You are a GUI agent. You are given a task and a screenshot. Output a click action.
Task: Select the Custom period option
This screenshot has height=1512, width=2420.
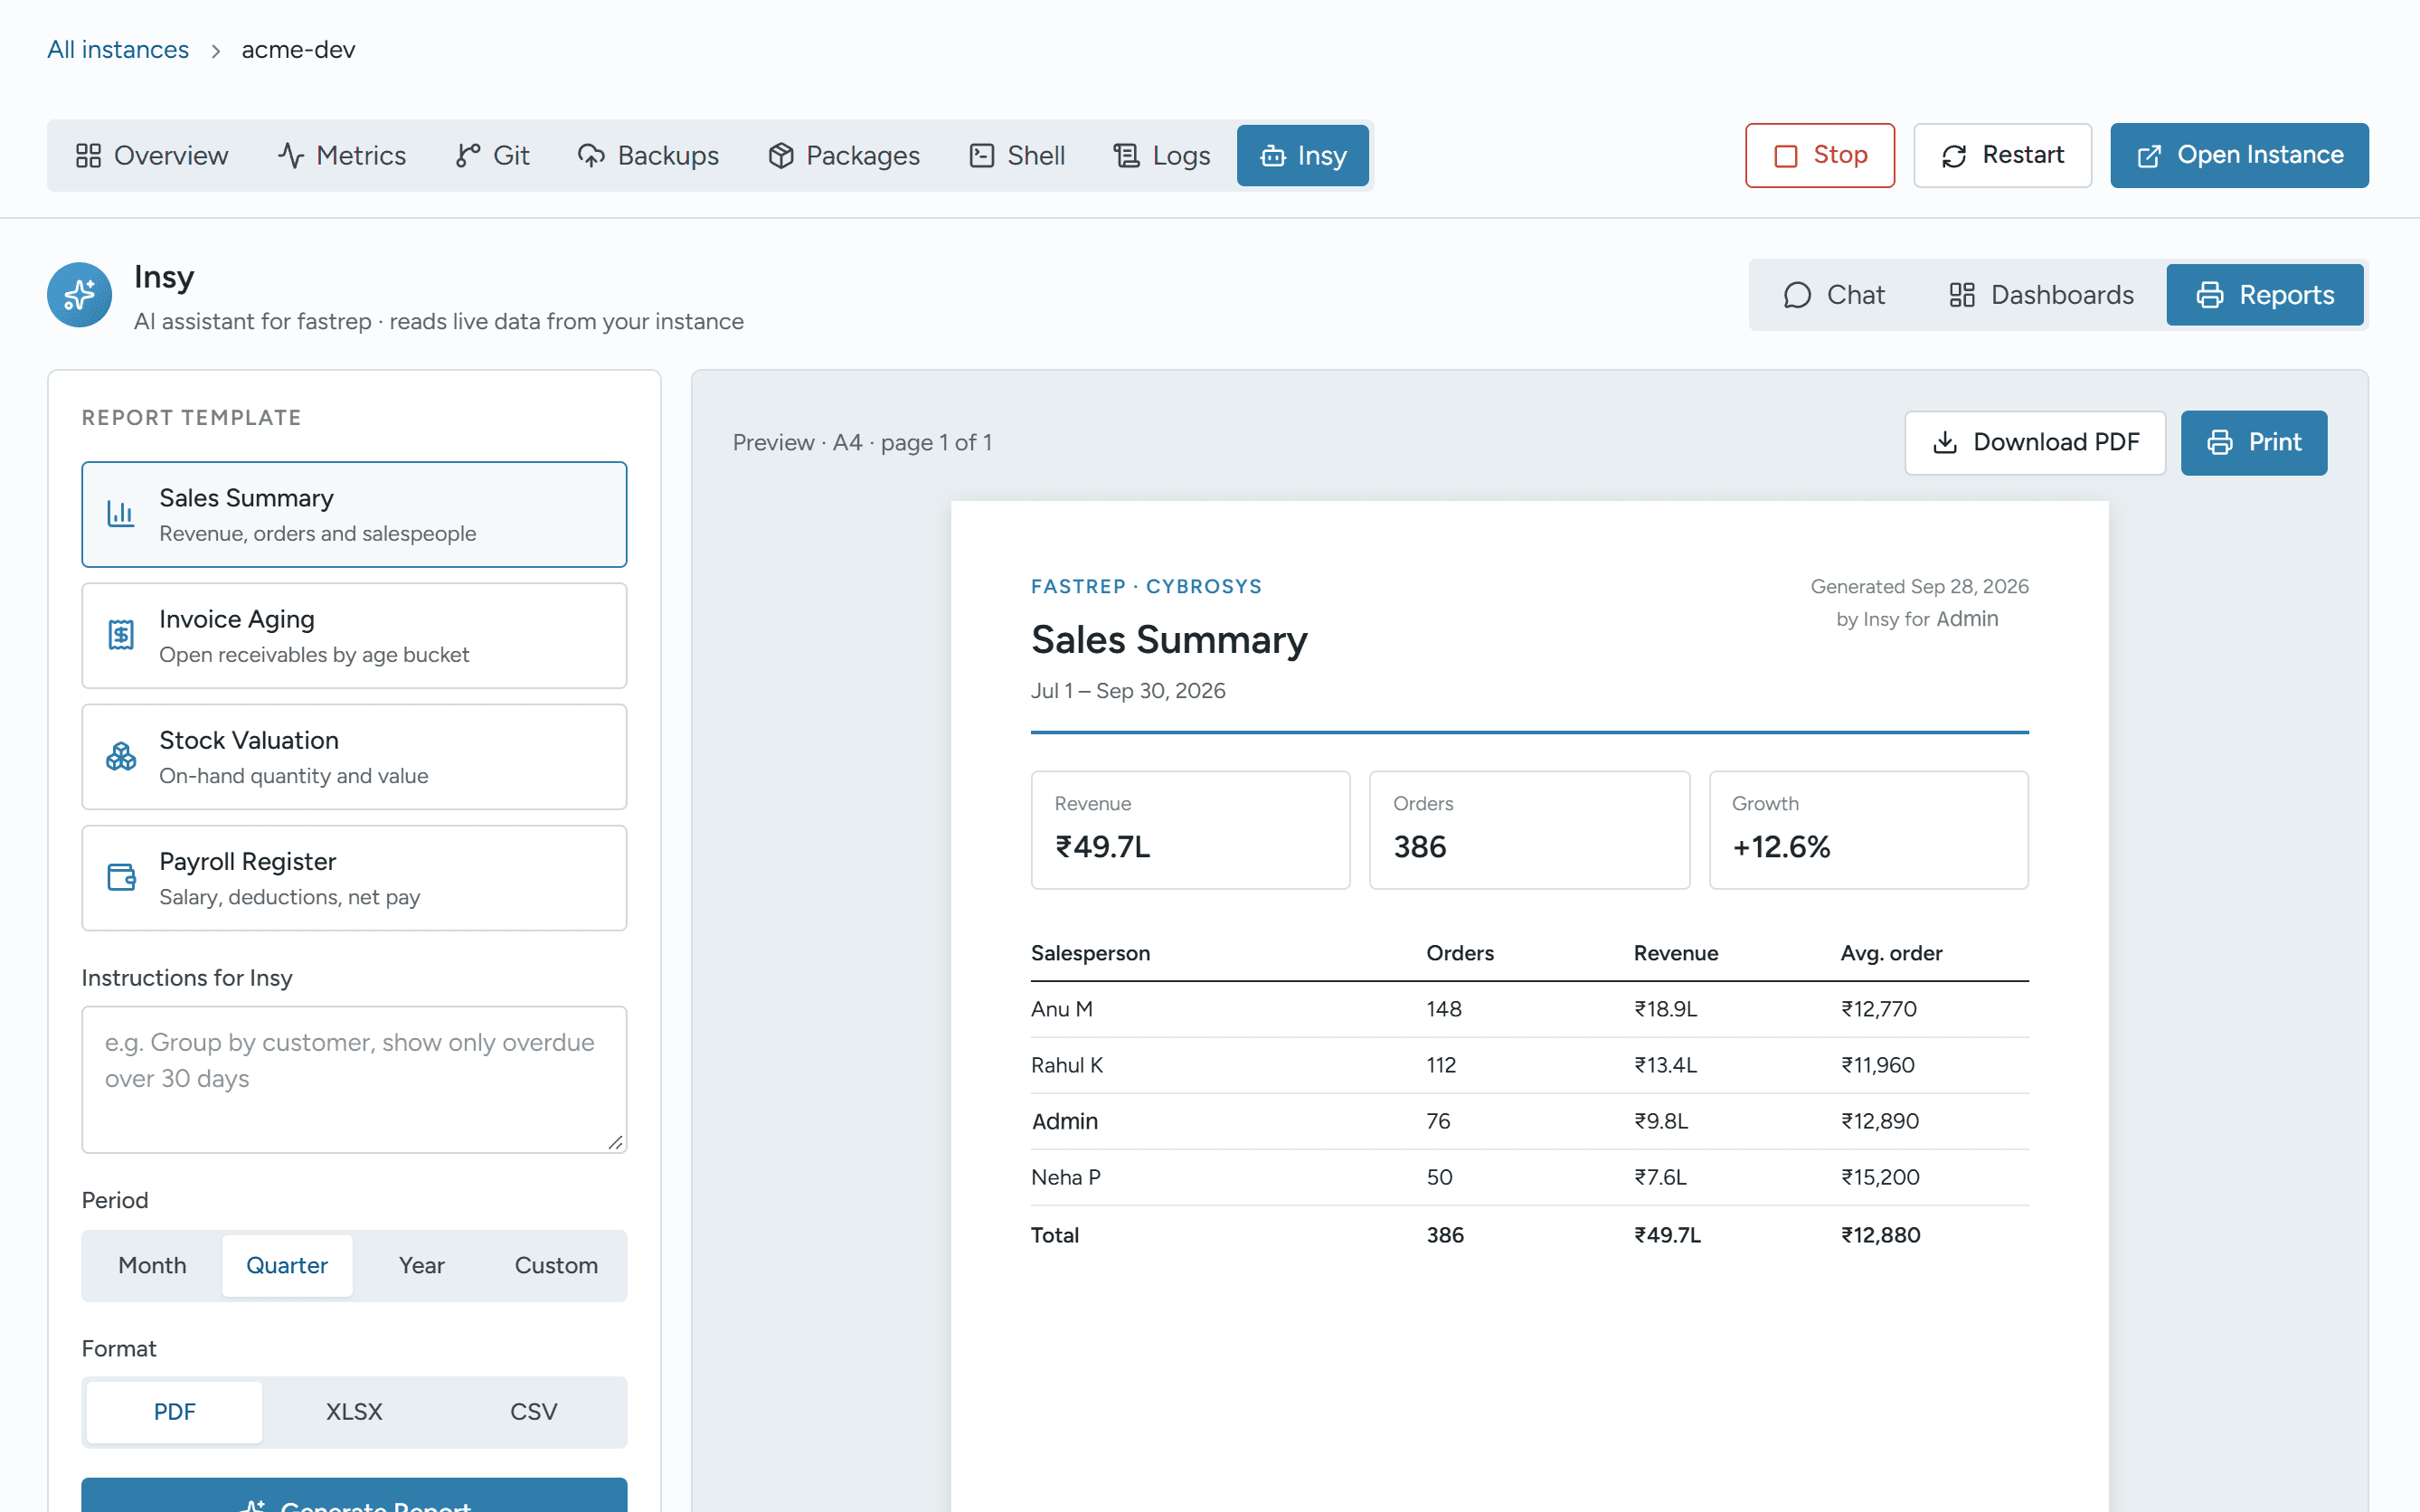coord(556,1265)
